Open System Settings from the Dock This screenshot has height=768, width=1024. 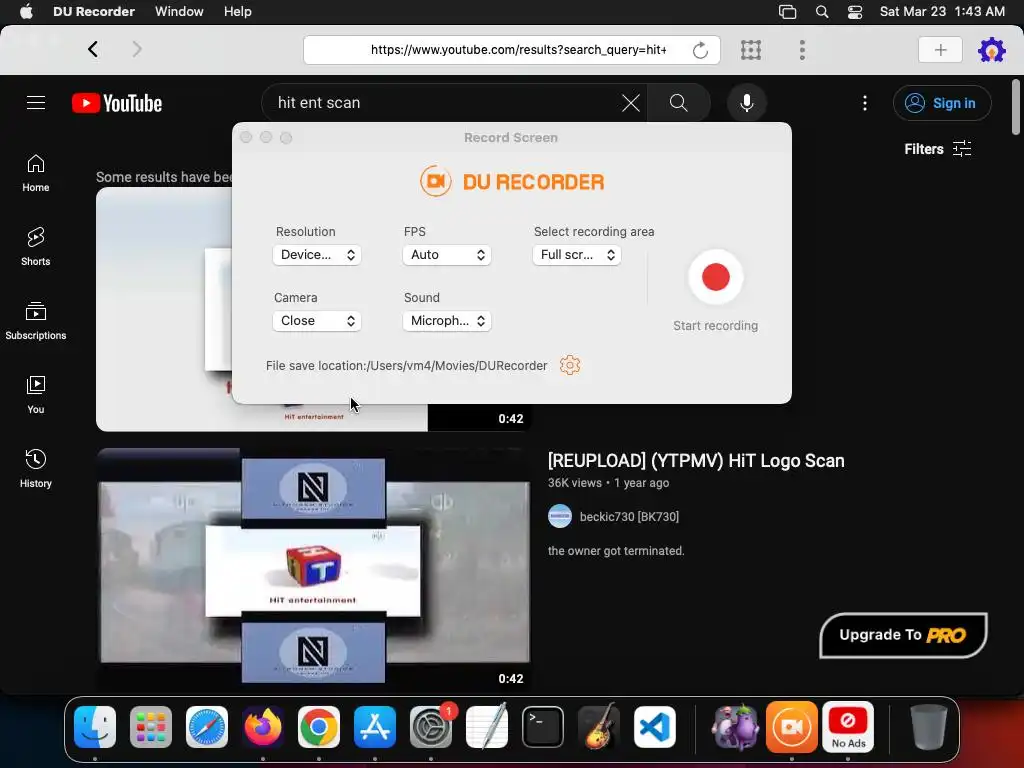(431, 727)
